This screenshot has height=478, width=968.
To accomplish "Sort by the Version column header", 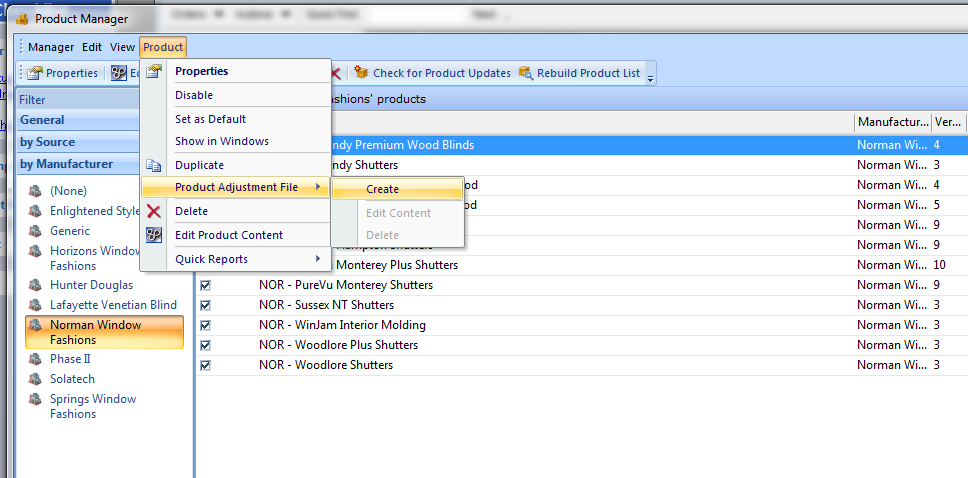I will point(947,122).
